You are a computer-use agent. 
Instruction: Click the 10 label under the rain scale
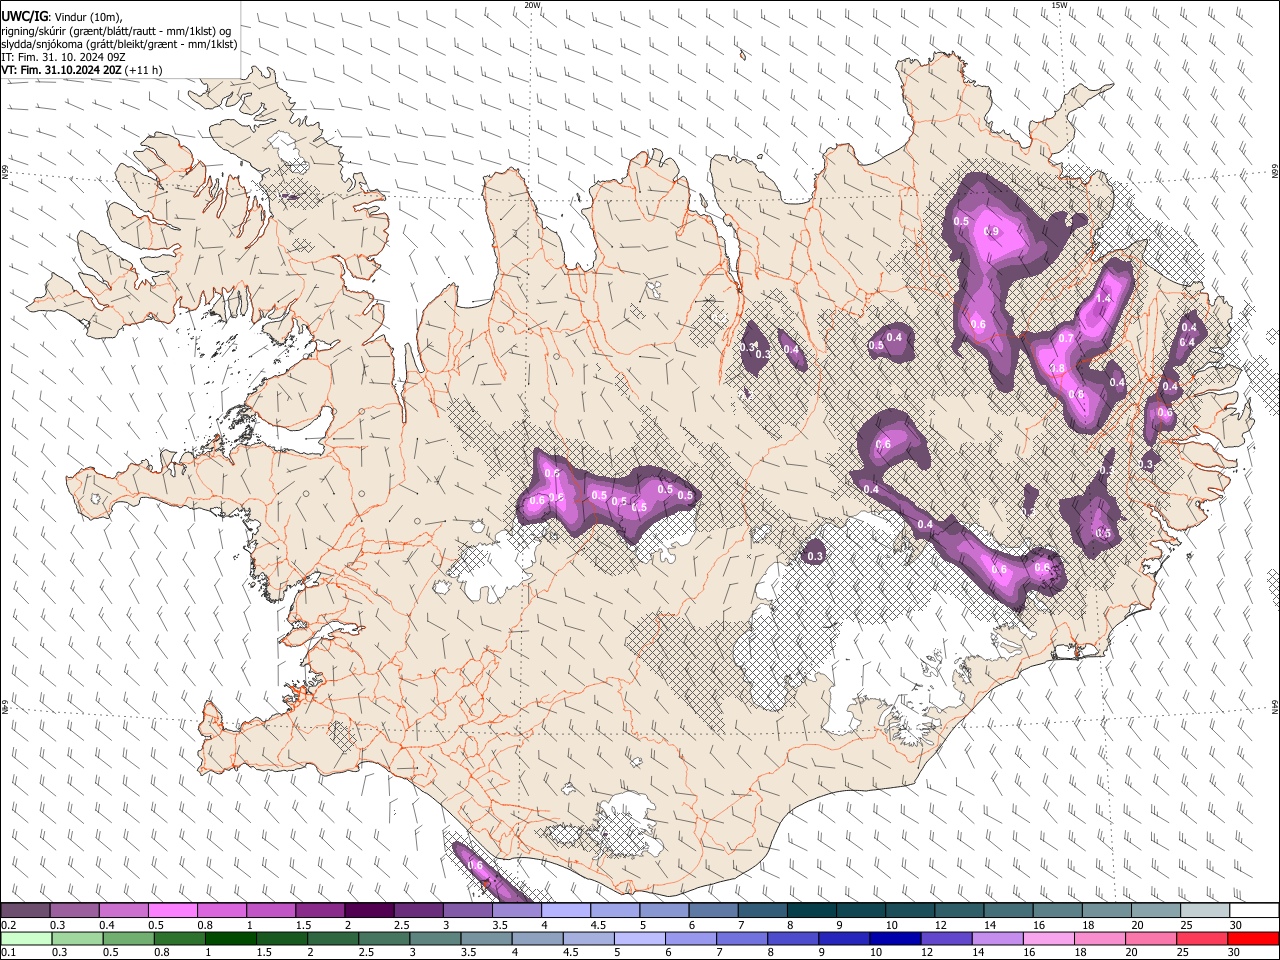click(876, 953)
